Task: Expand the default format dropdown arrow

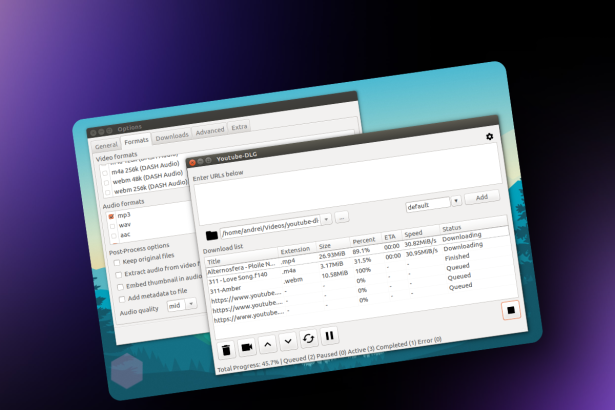Action: [x=456, y=201]
